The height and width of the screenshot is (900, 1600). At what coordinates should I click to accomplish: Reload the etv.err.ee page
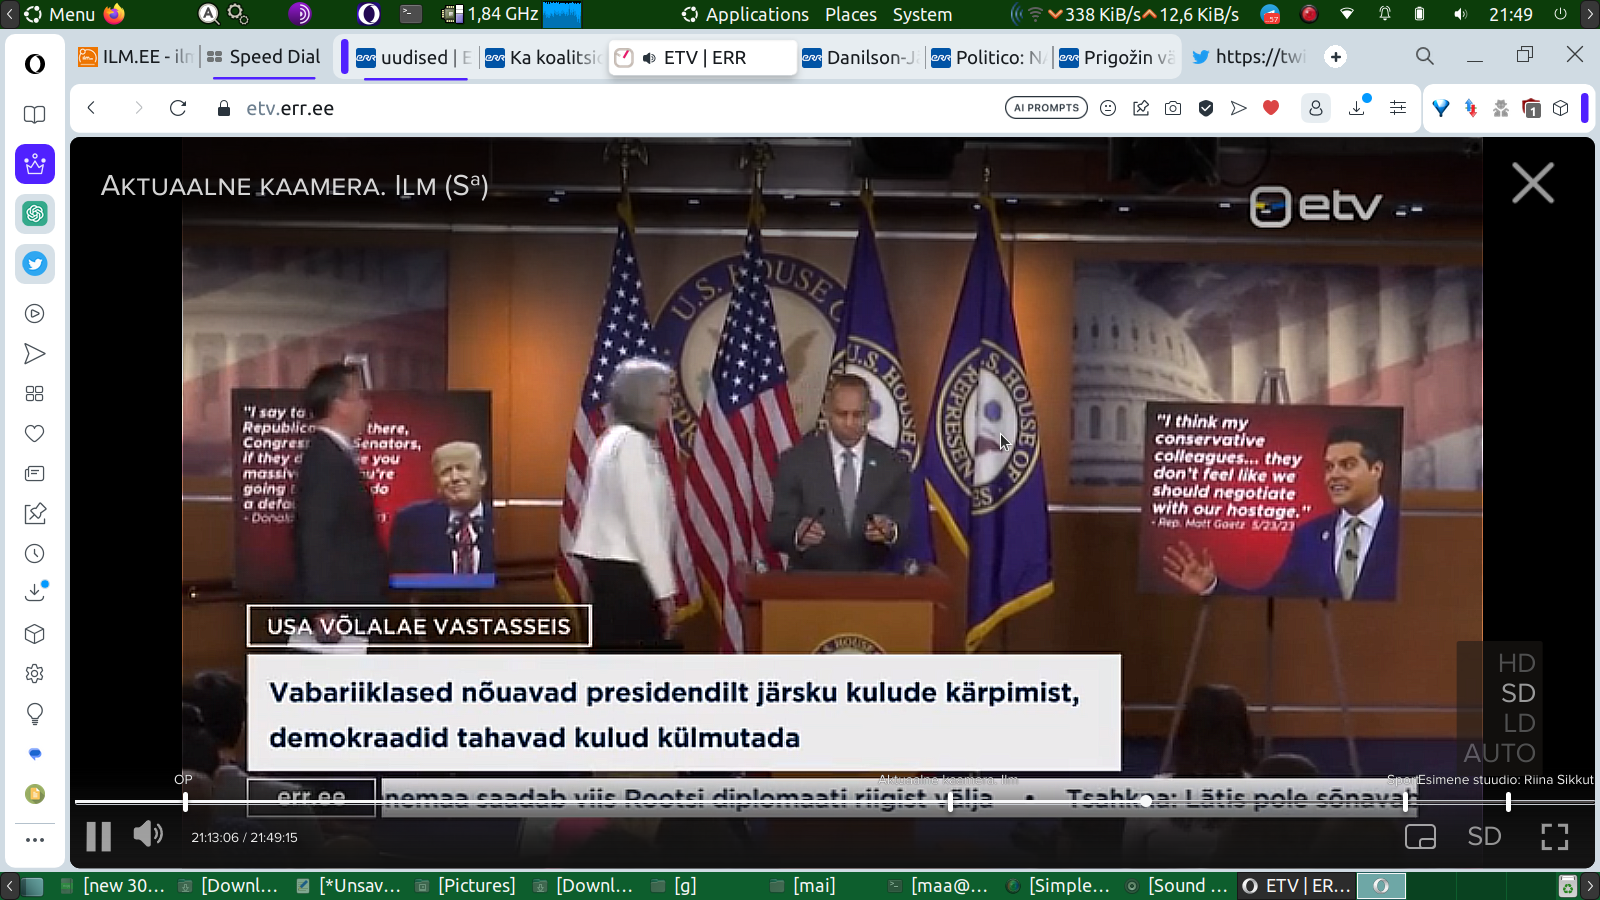point(178,108)
